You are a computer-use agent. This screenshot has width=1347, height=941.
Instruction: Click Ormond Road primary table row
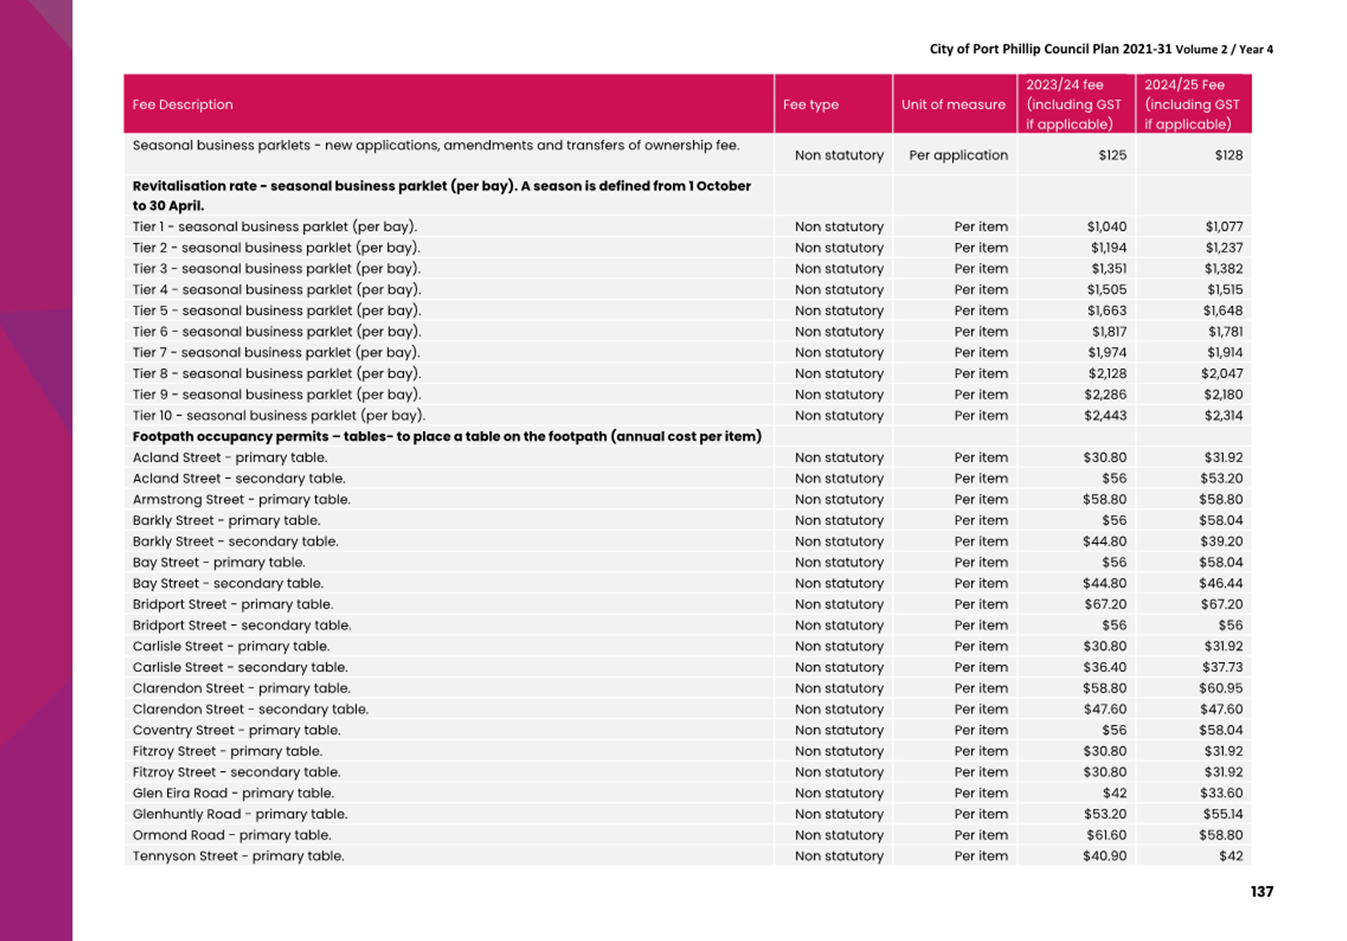pyautogui.click(x=687, y=836)
